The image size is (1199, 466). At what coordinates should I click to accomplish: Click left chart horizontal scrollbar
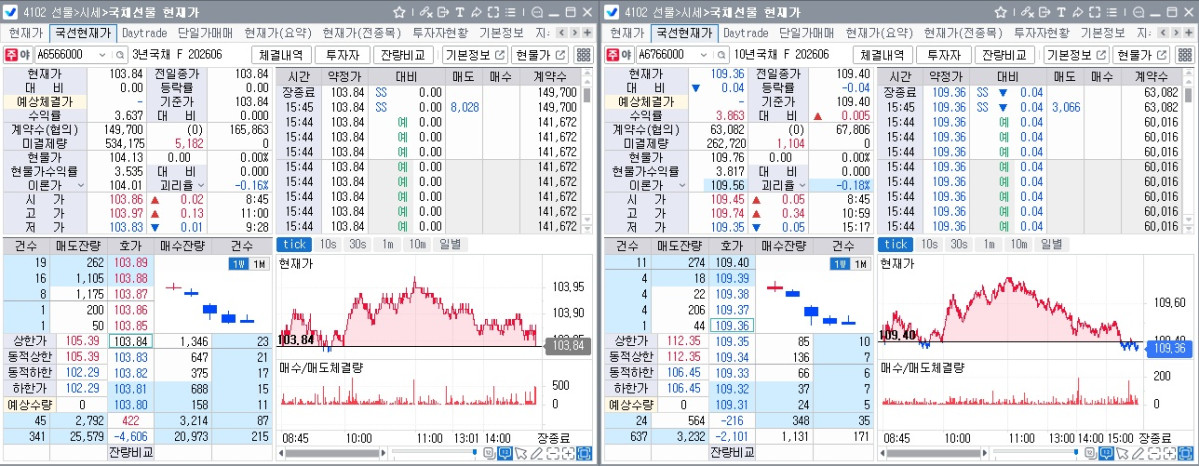pos(332,453)
